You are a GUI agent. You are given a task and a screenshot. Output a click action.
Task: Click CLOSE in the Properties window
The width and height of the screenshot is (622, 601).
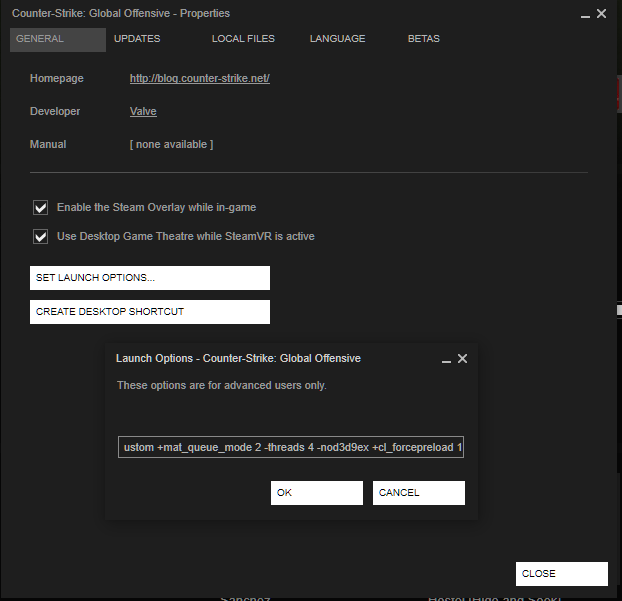point(562,574)
